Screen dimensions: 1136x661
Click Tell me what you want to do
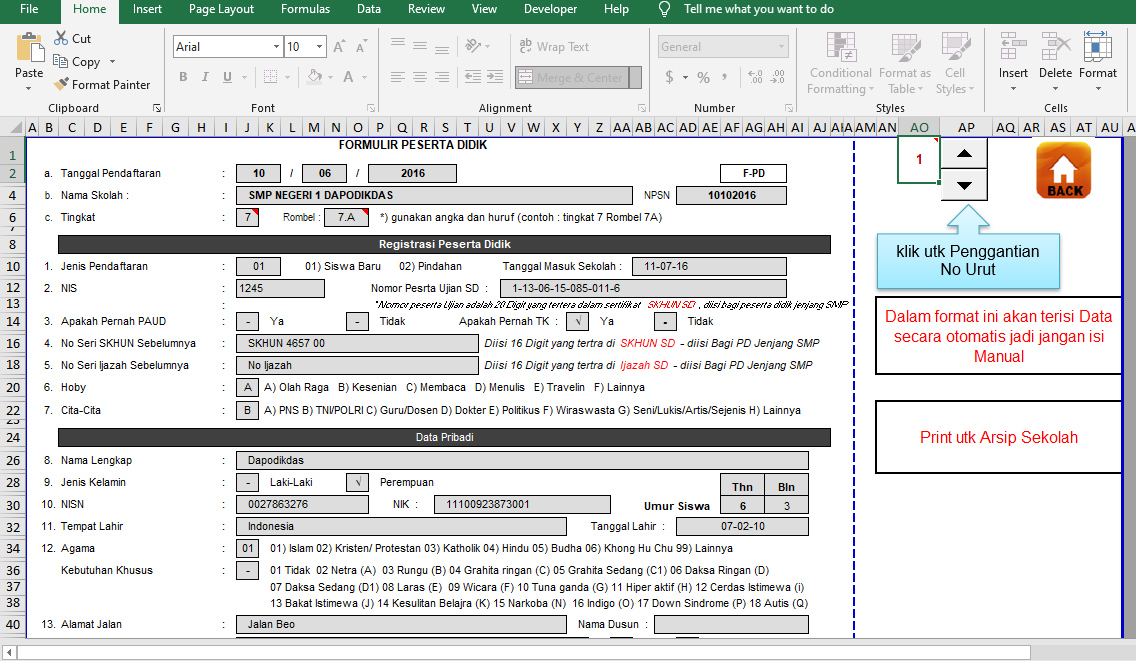(x=759, y=9)
